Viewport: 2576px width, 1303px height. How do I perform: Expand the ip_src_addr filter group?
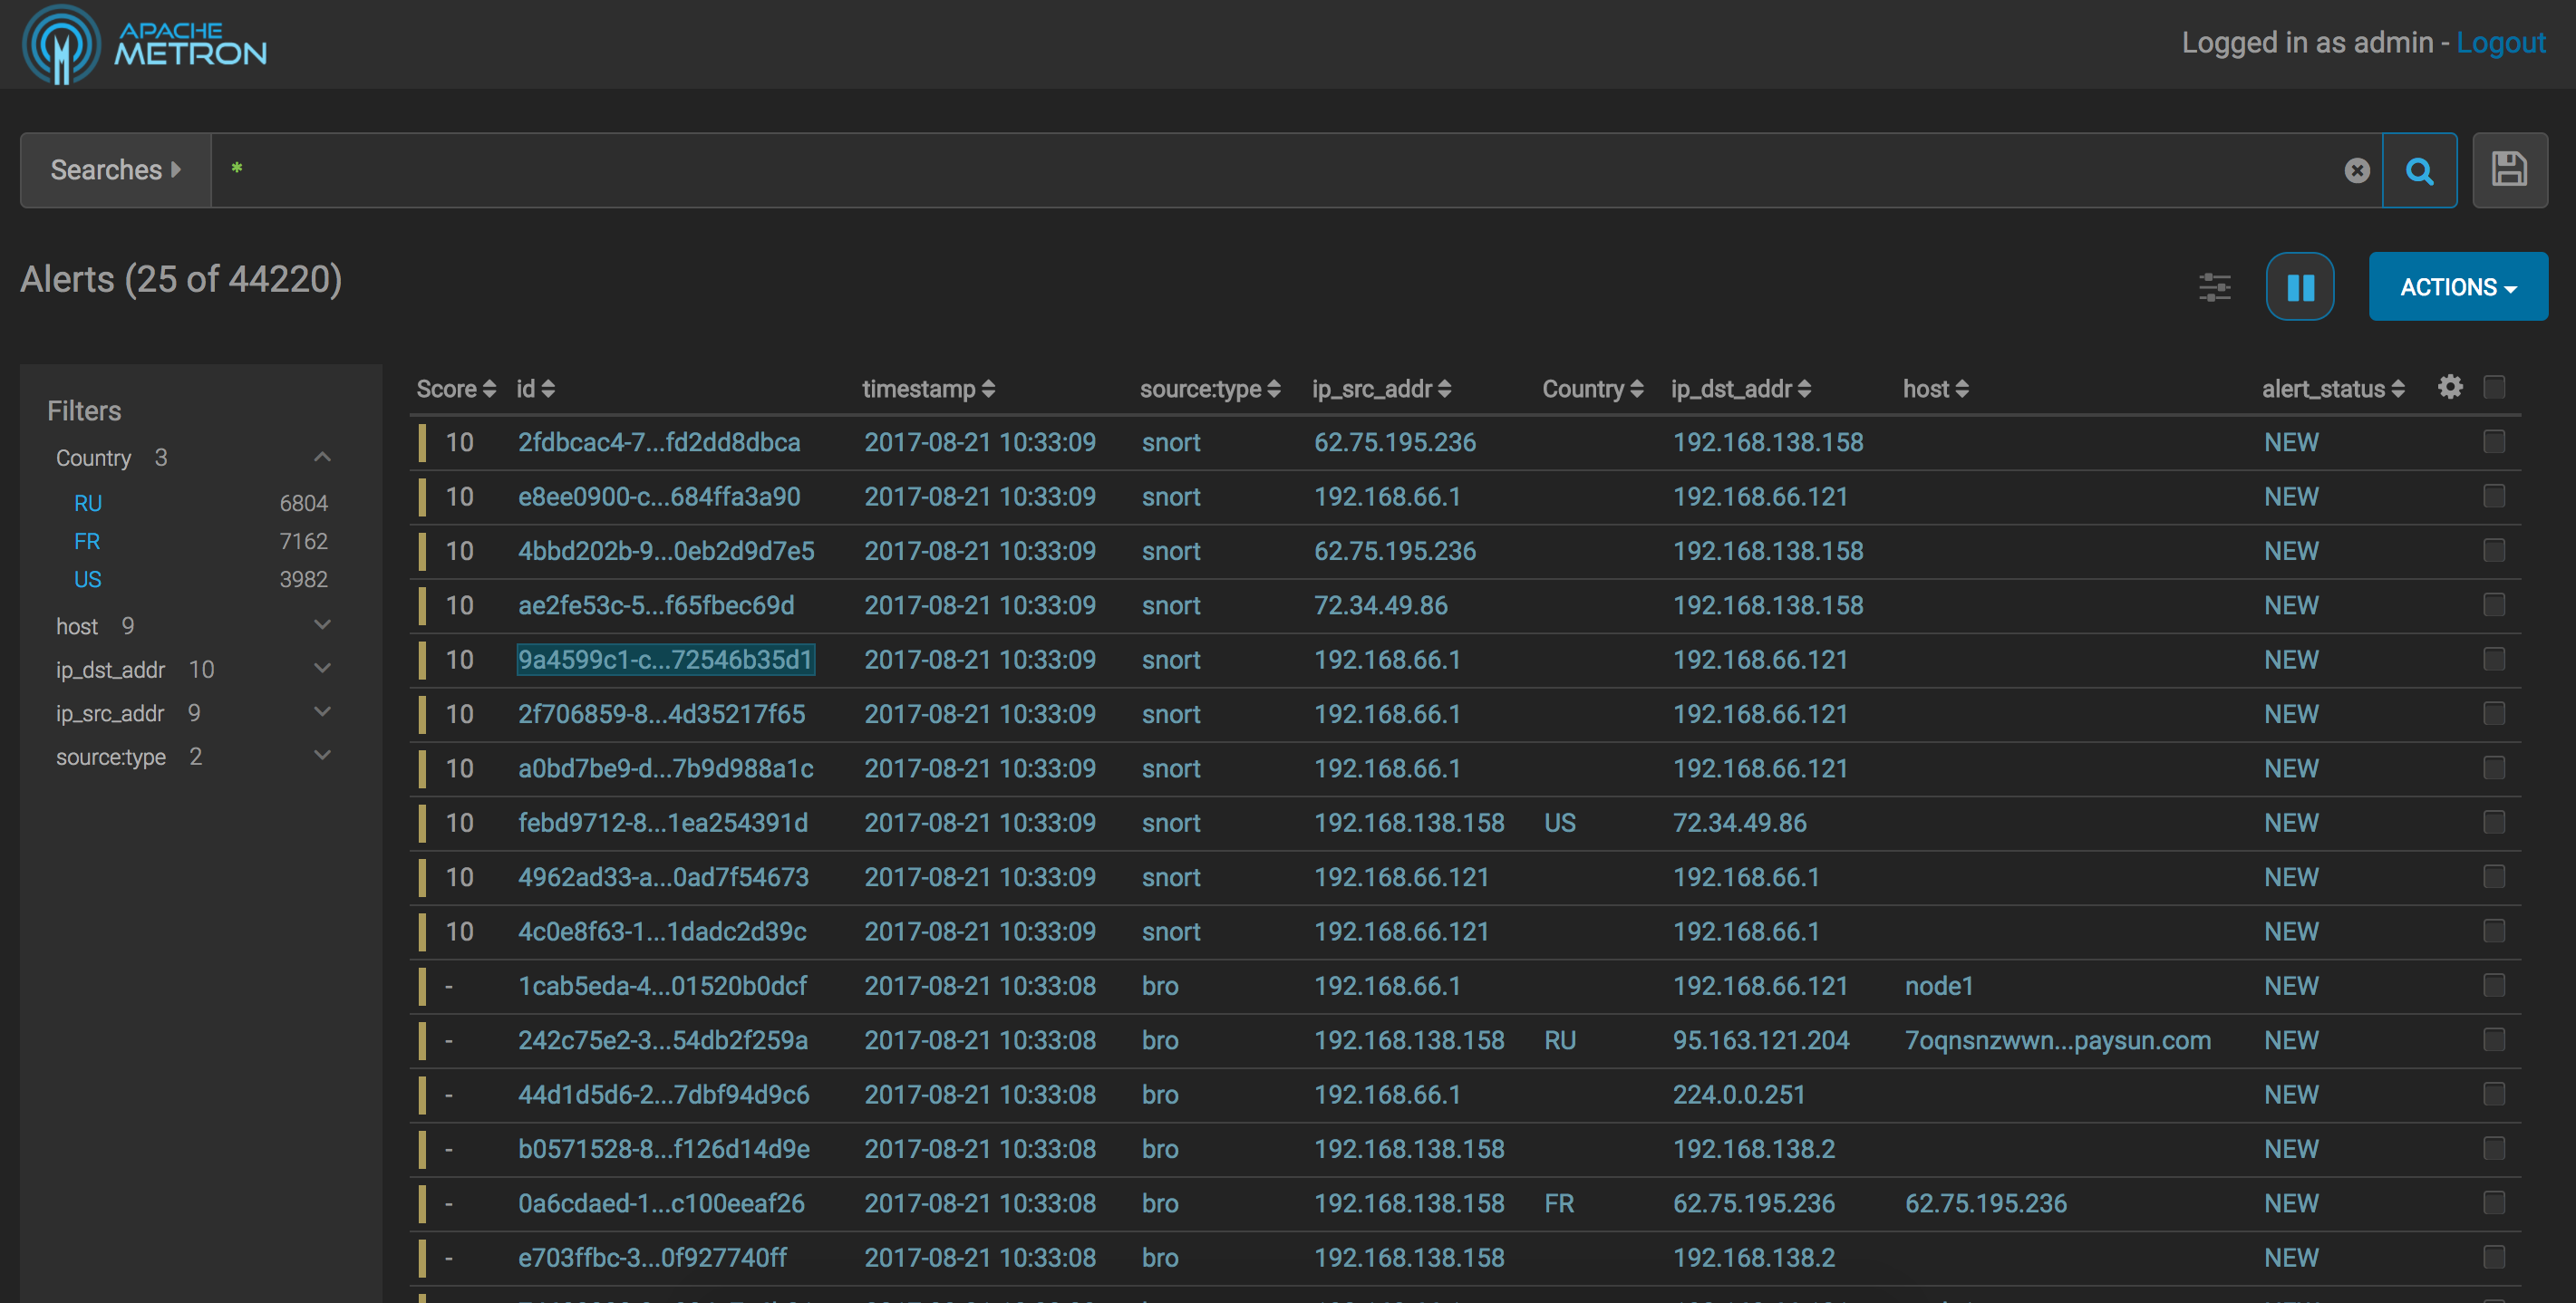click(x=322, y=712)
